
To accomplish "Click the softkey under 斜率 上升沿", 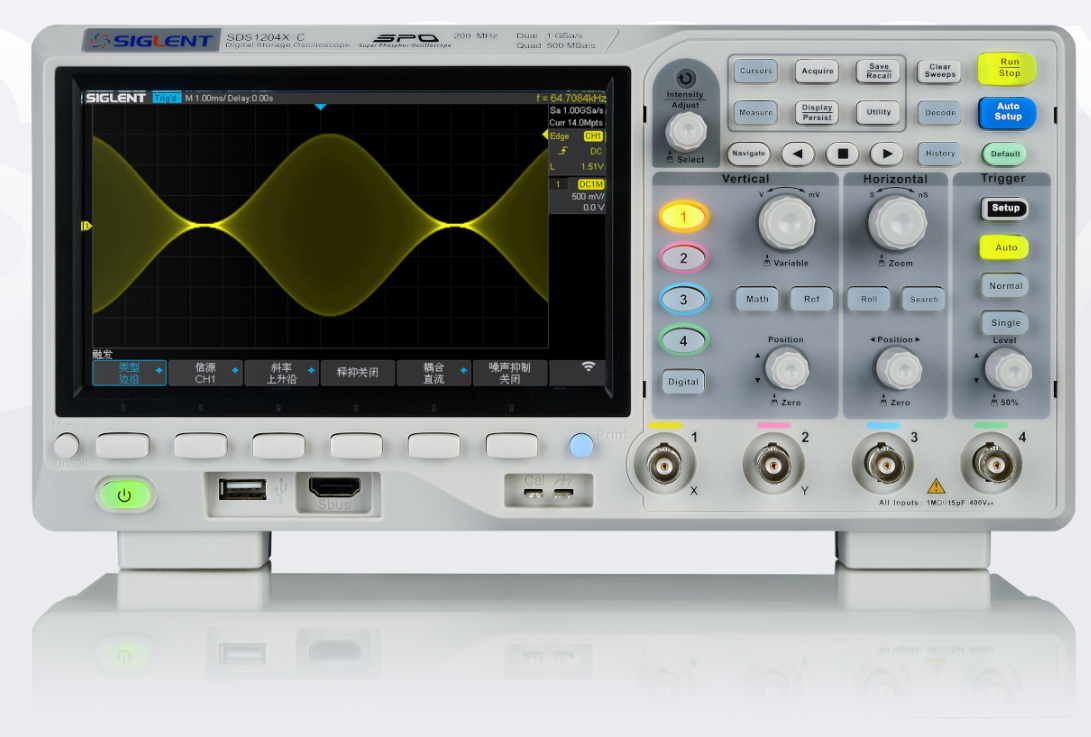I will coord(278,445).
